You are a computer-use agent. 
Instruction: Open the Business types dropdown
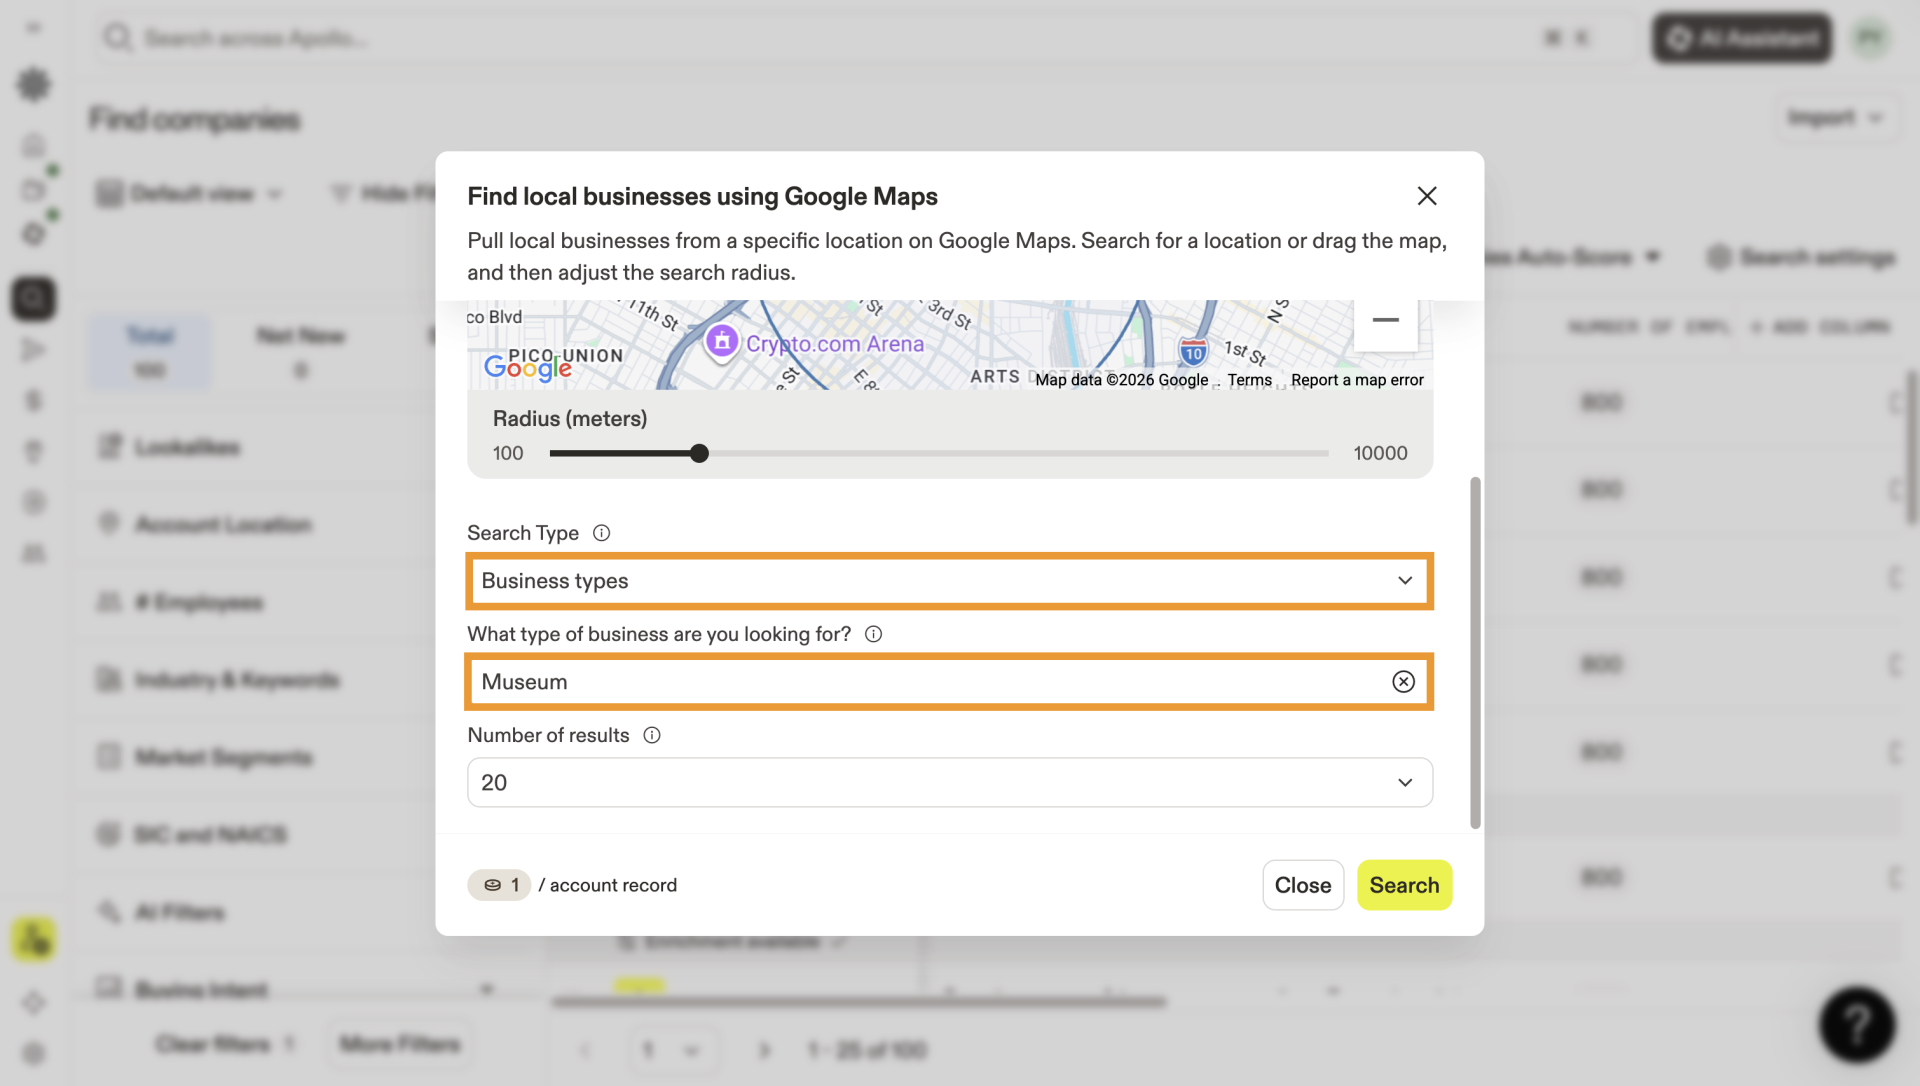(949, 581)
